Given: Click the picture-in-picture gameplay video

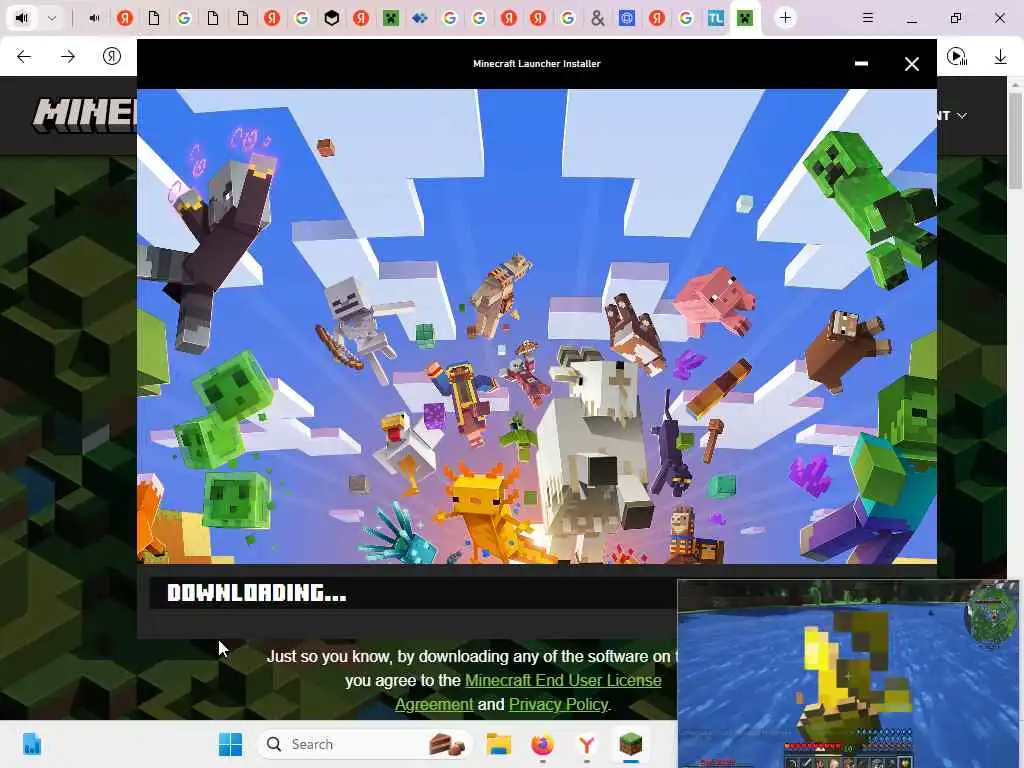Looking at the screenshot, I should [848, 673].
